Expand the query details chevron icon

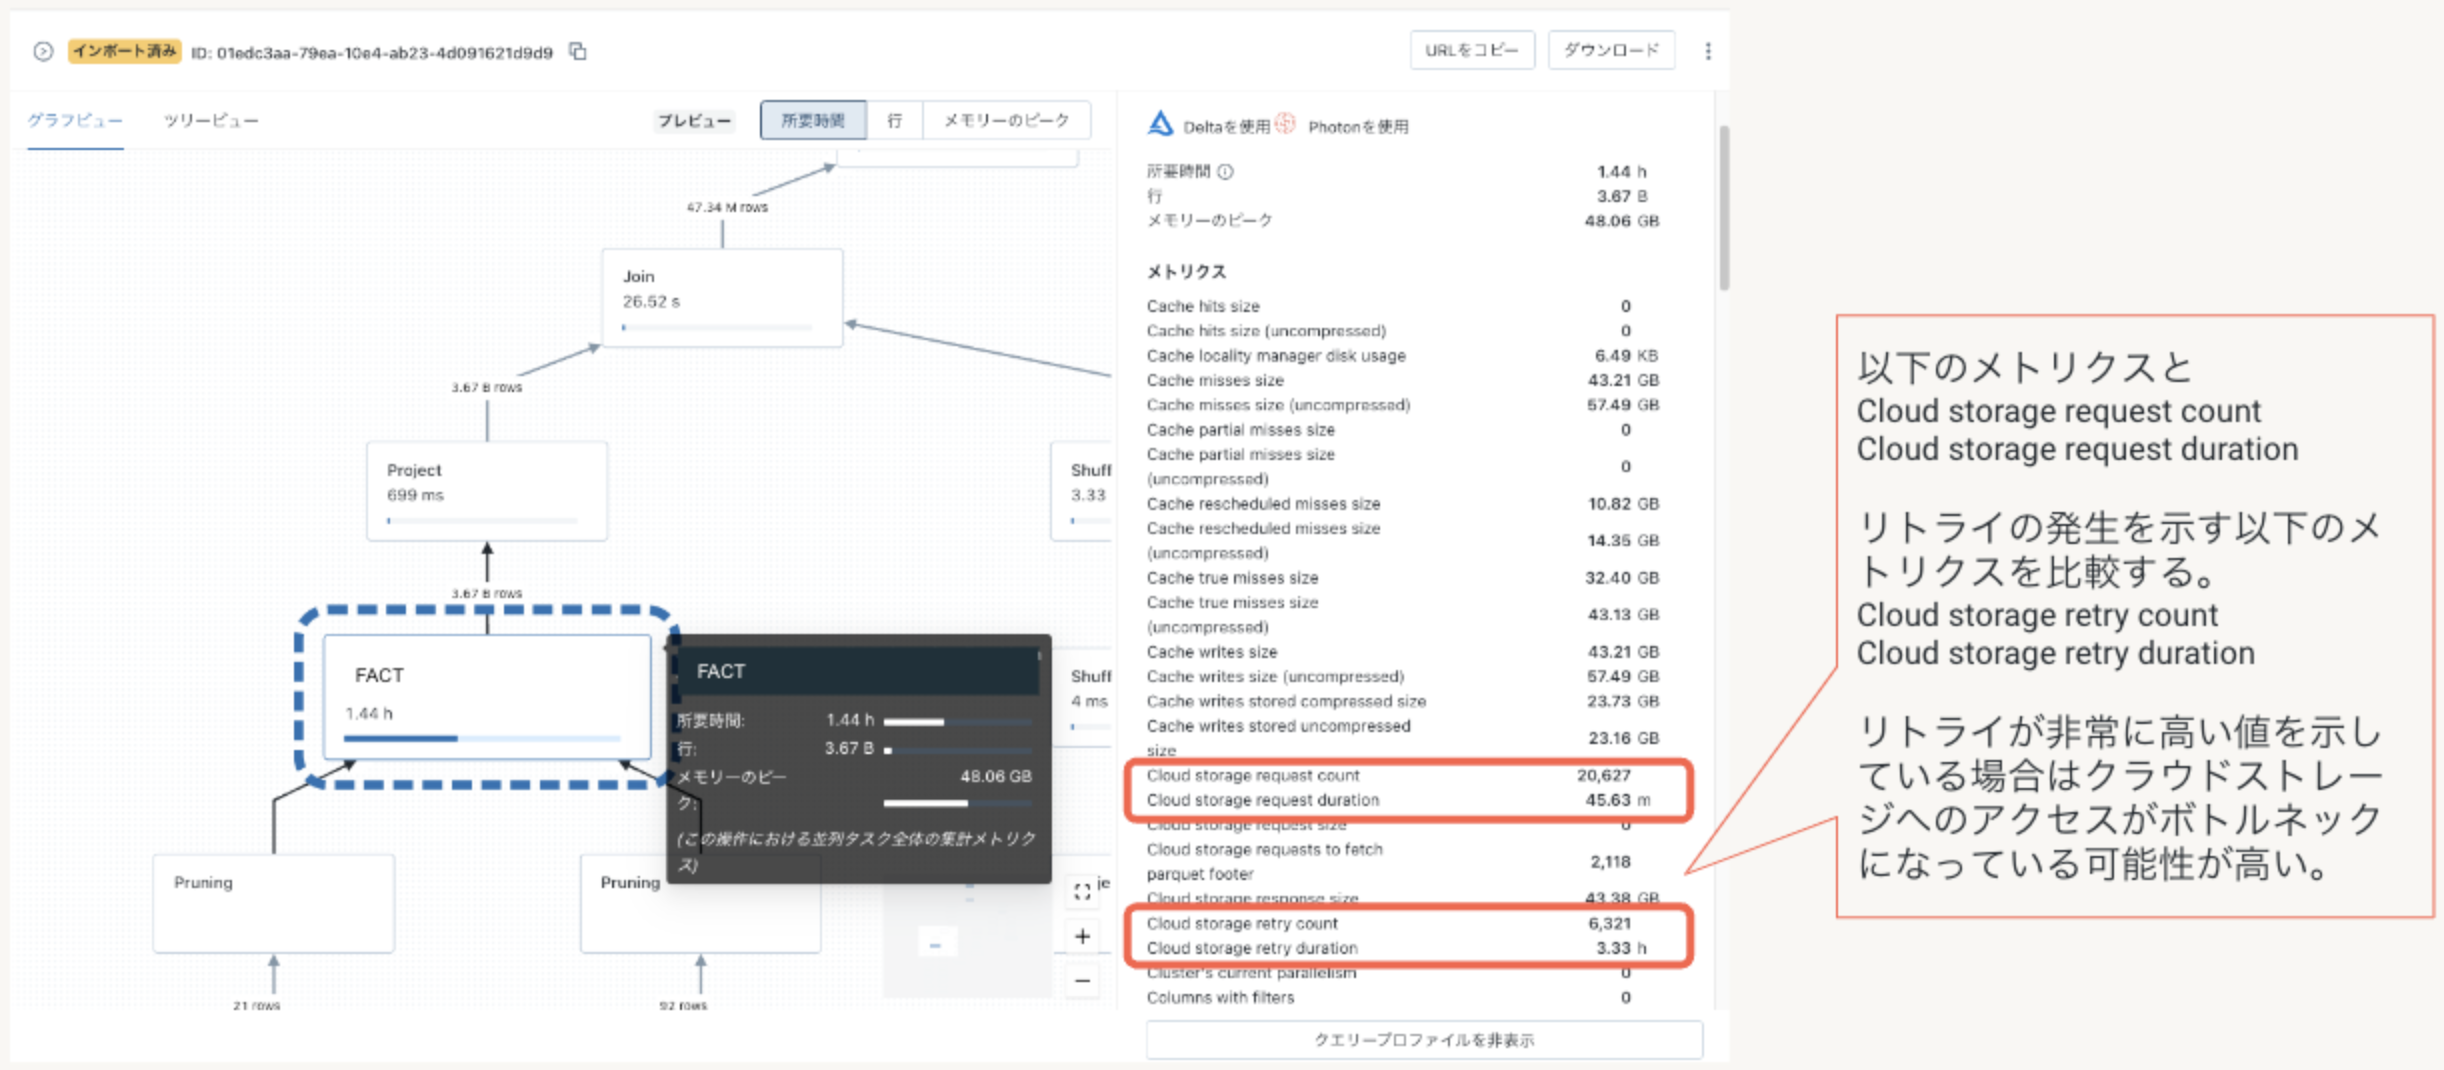(x=42, y=51)
